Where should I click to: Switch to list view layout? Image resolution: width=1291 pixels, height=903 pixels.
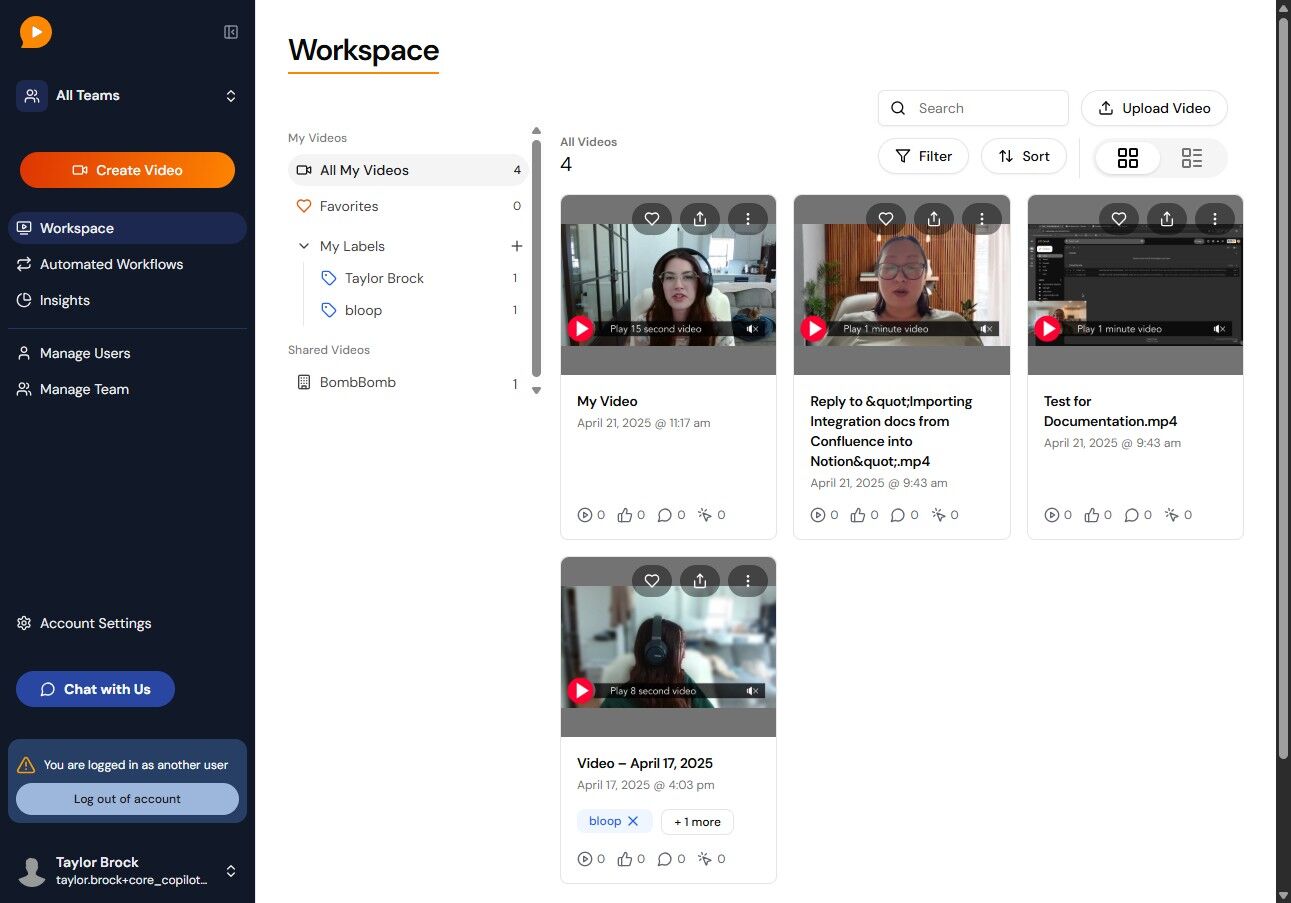[x=1192, y=158]
